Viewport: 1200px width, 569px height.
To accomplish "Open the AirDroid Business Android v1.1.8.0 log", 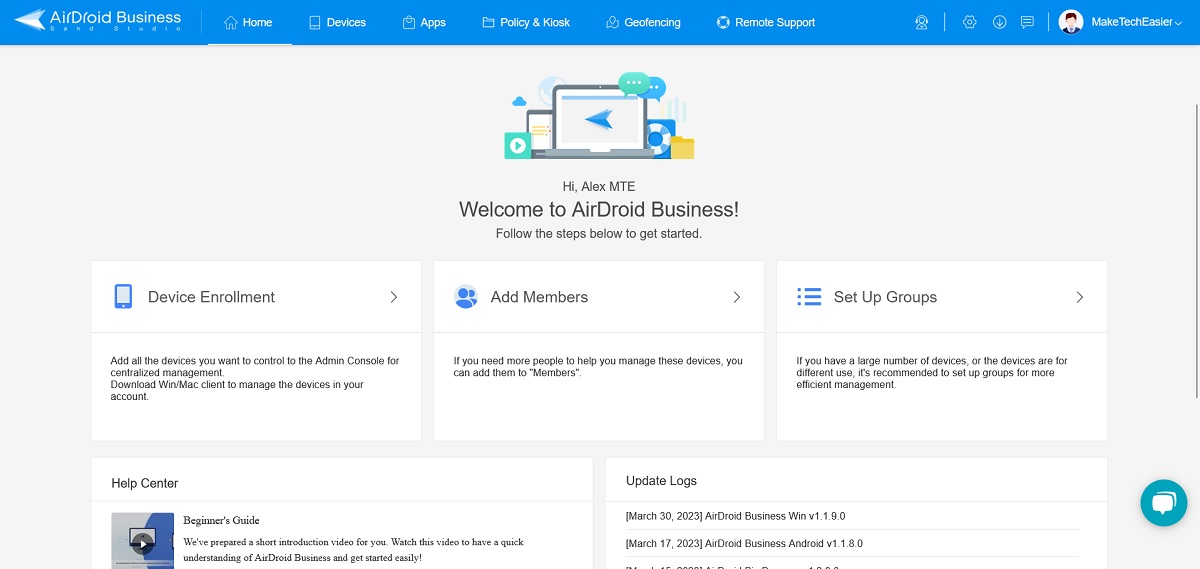I will (744, 544).
